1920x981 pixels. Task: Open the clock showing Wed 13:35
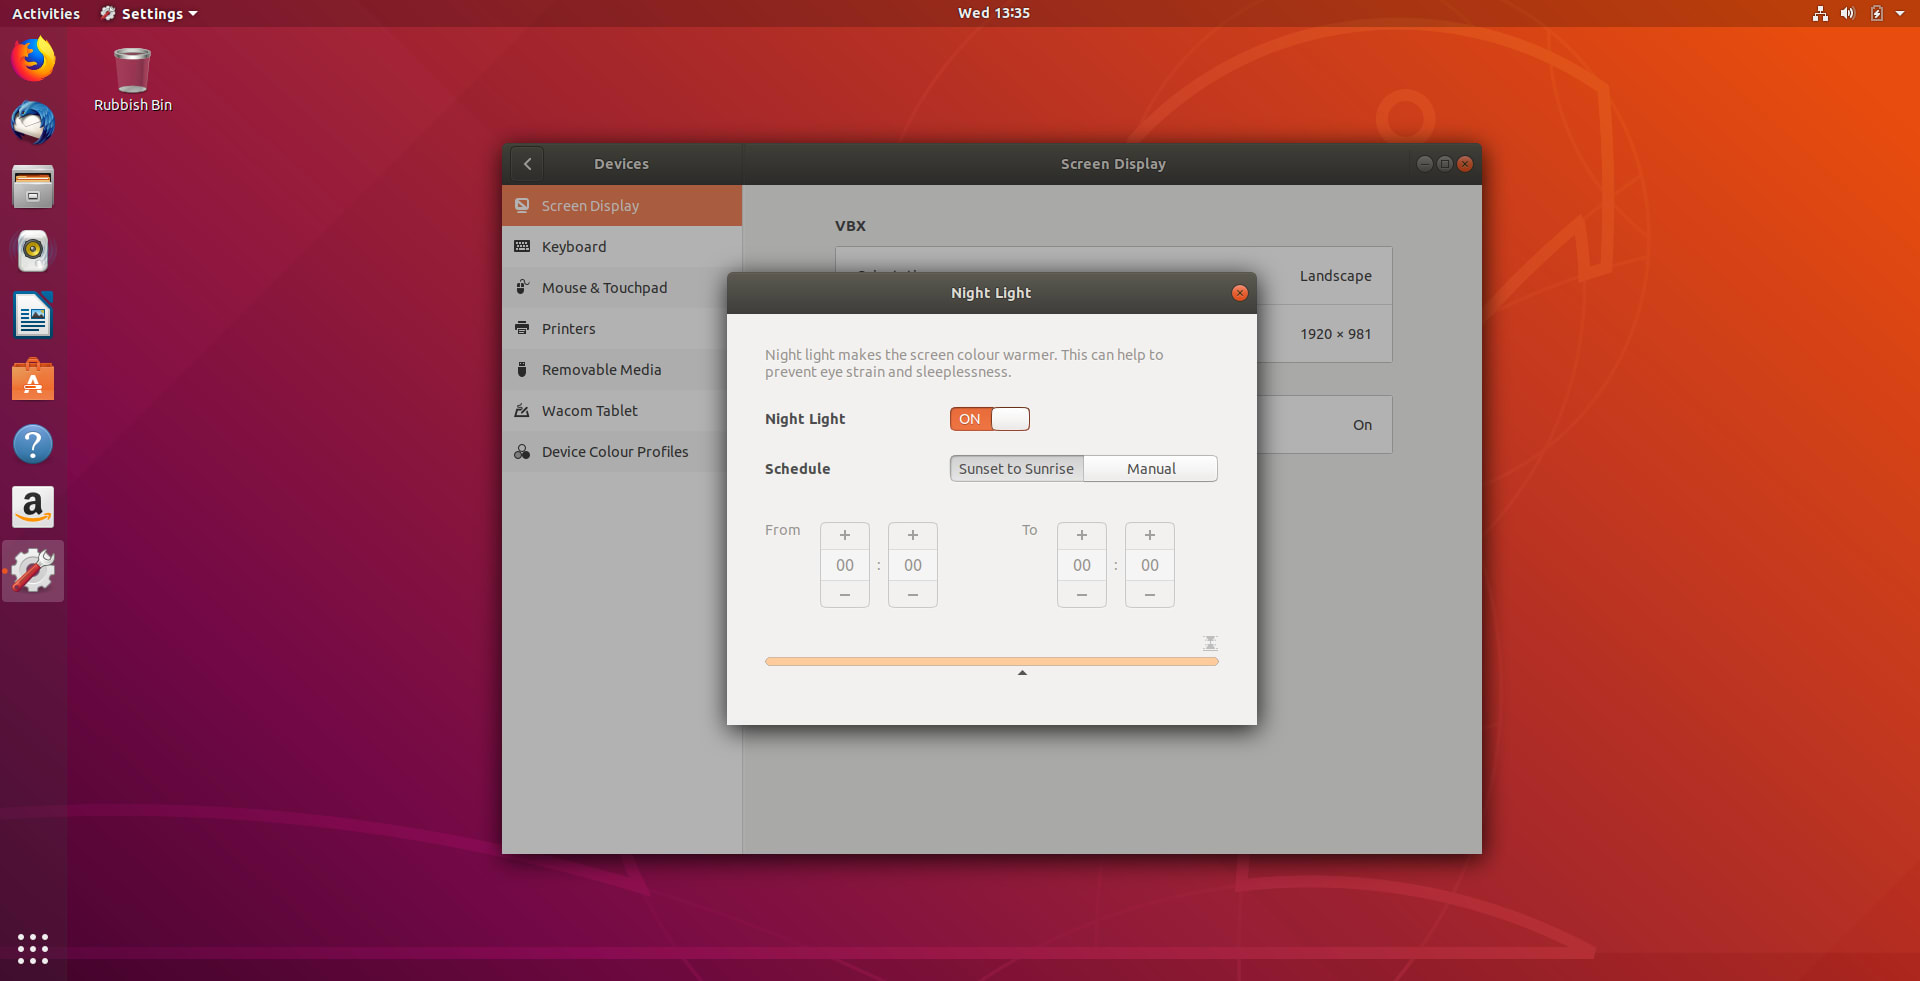tap(994, 13)
